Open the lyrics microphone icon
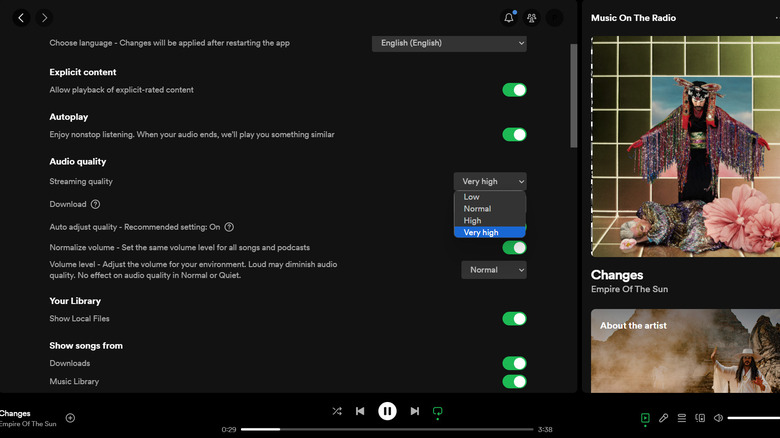Screen dimensions: 780x438 tap(663, 418)
